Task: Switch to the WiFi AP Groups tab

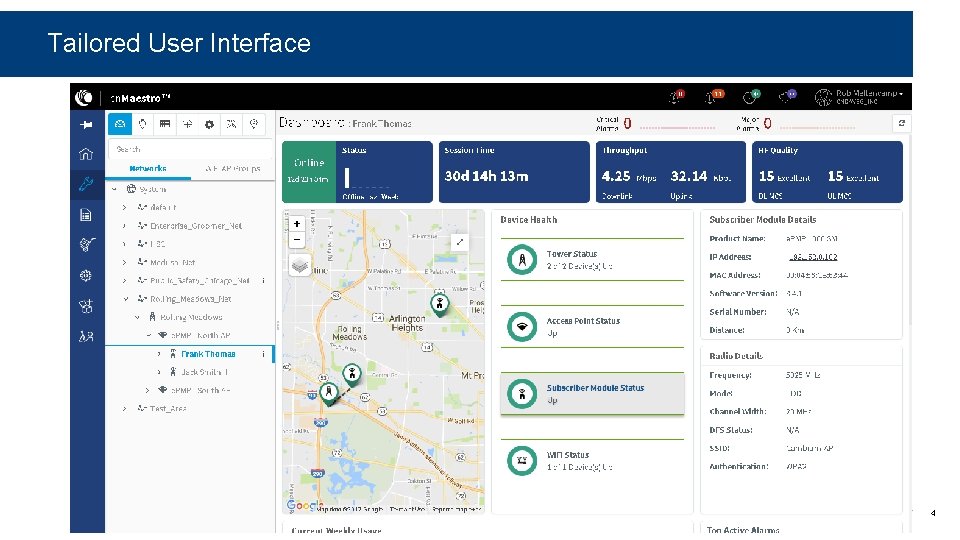Action: pyautogui.click(x=233, y=168)
